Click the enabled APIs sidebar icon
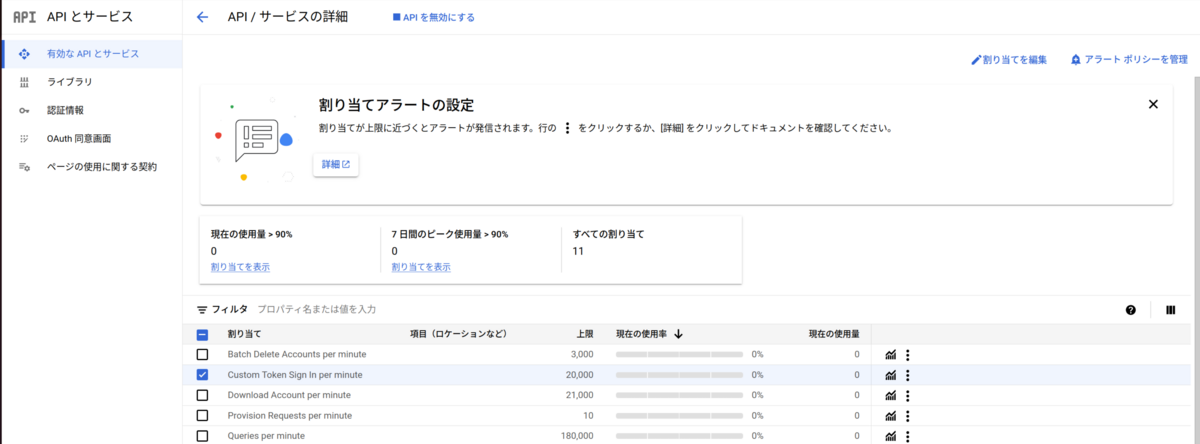Image resolution: width=1200 pixels, height=444 pixels. (24, 53)
